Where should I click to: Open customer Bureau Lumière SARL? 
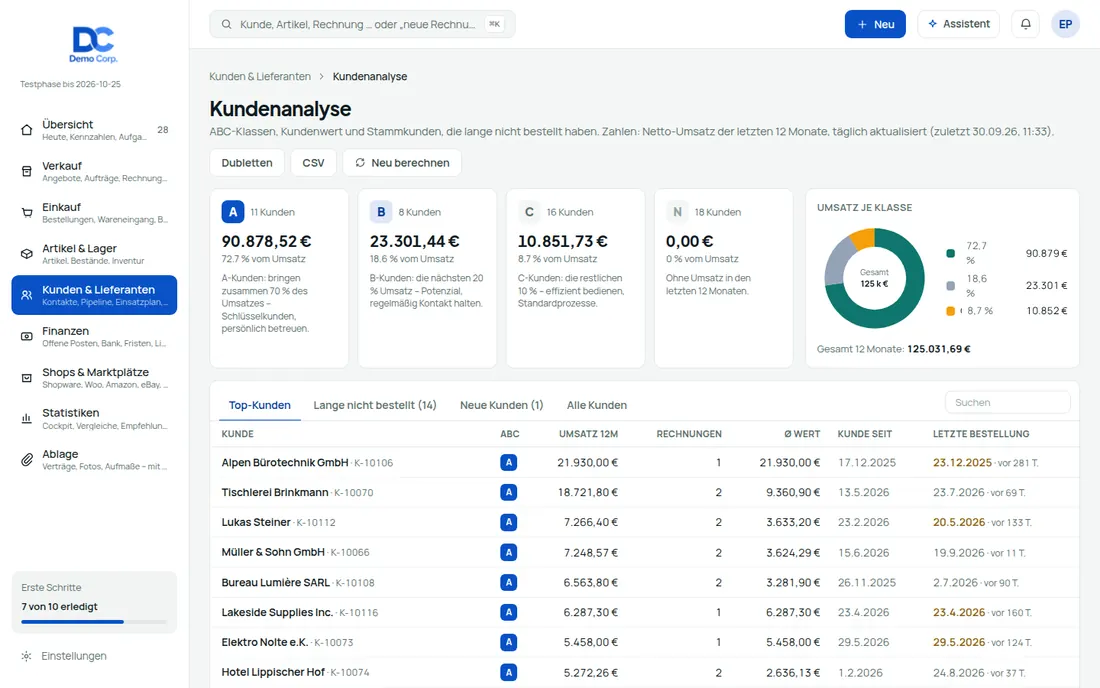tap(276, 583)
